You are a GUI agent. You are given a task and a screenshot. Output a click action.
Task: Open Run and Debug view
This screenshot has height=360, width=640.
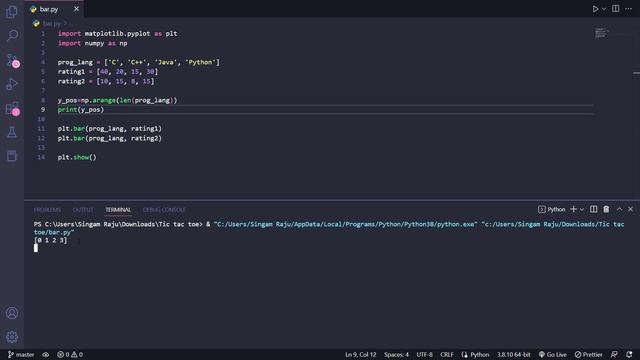point(12,84)
